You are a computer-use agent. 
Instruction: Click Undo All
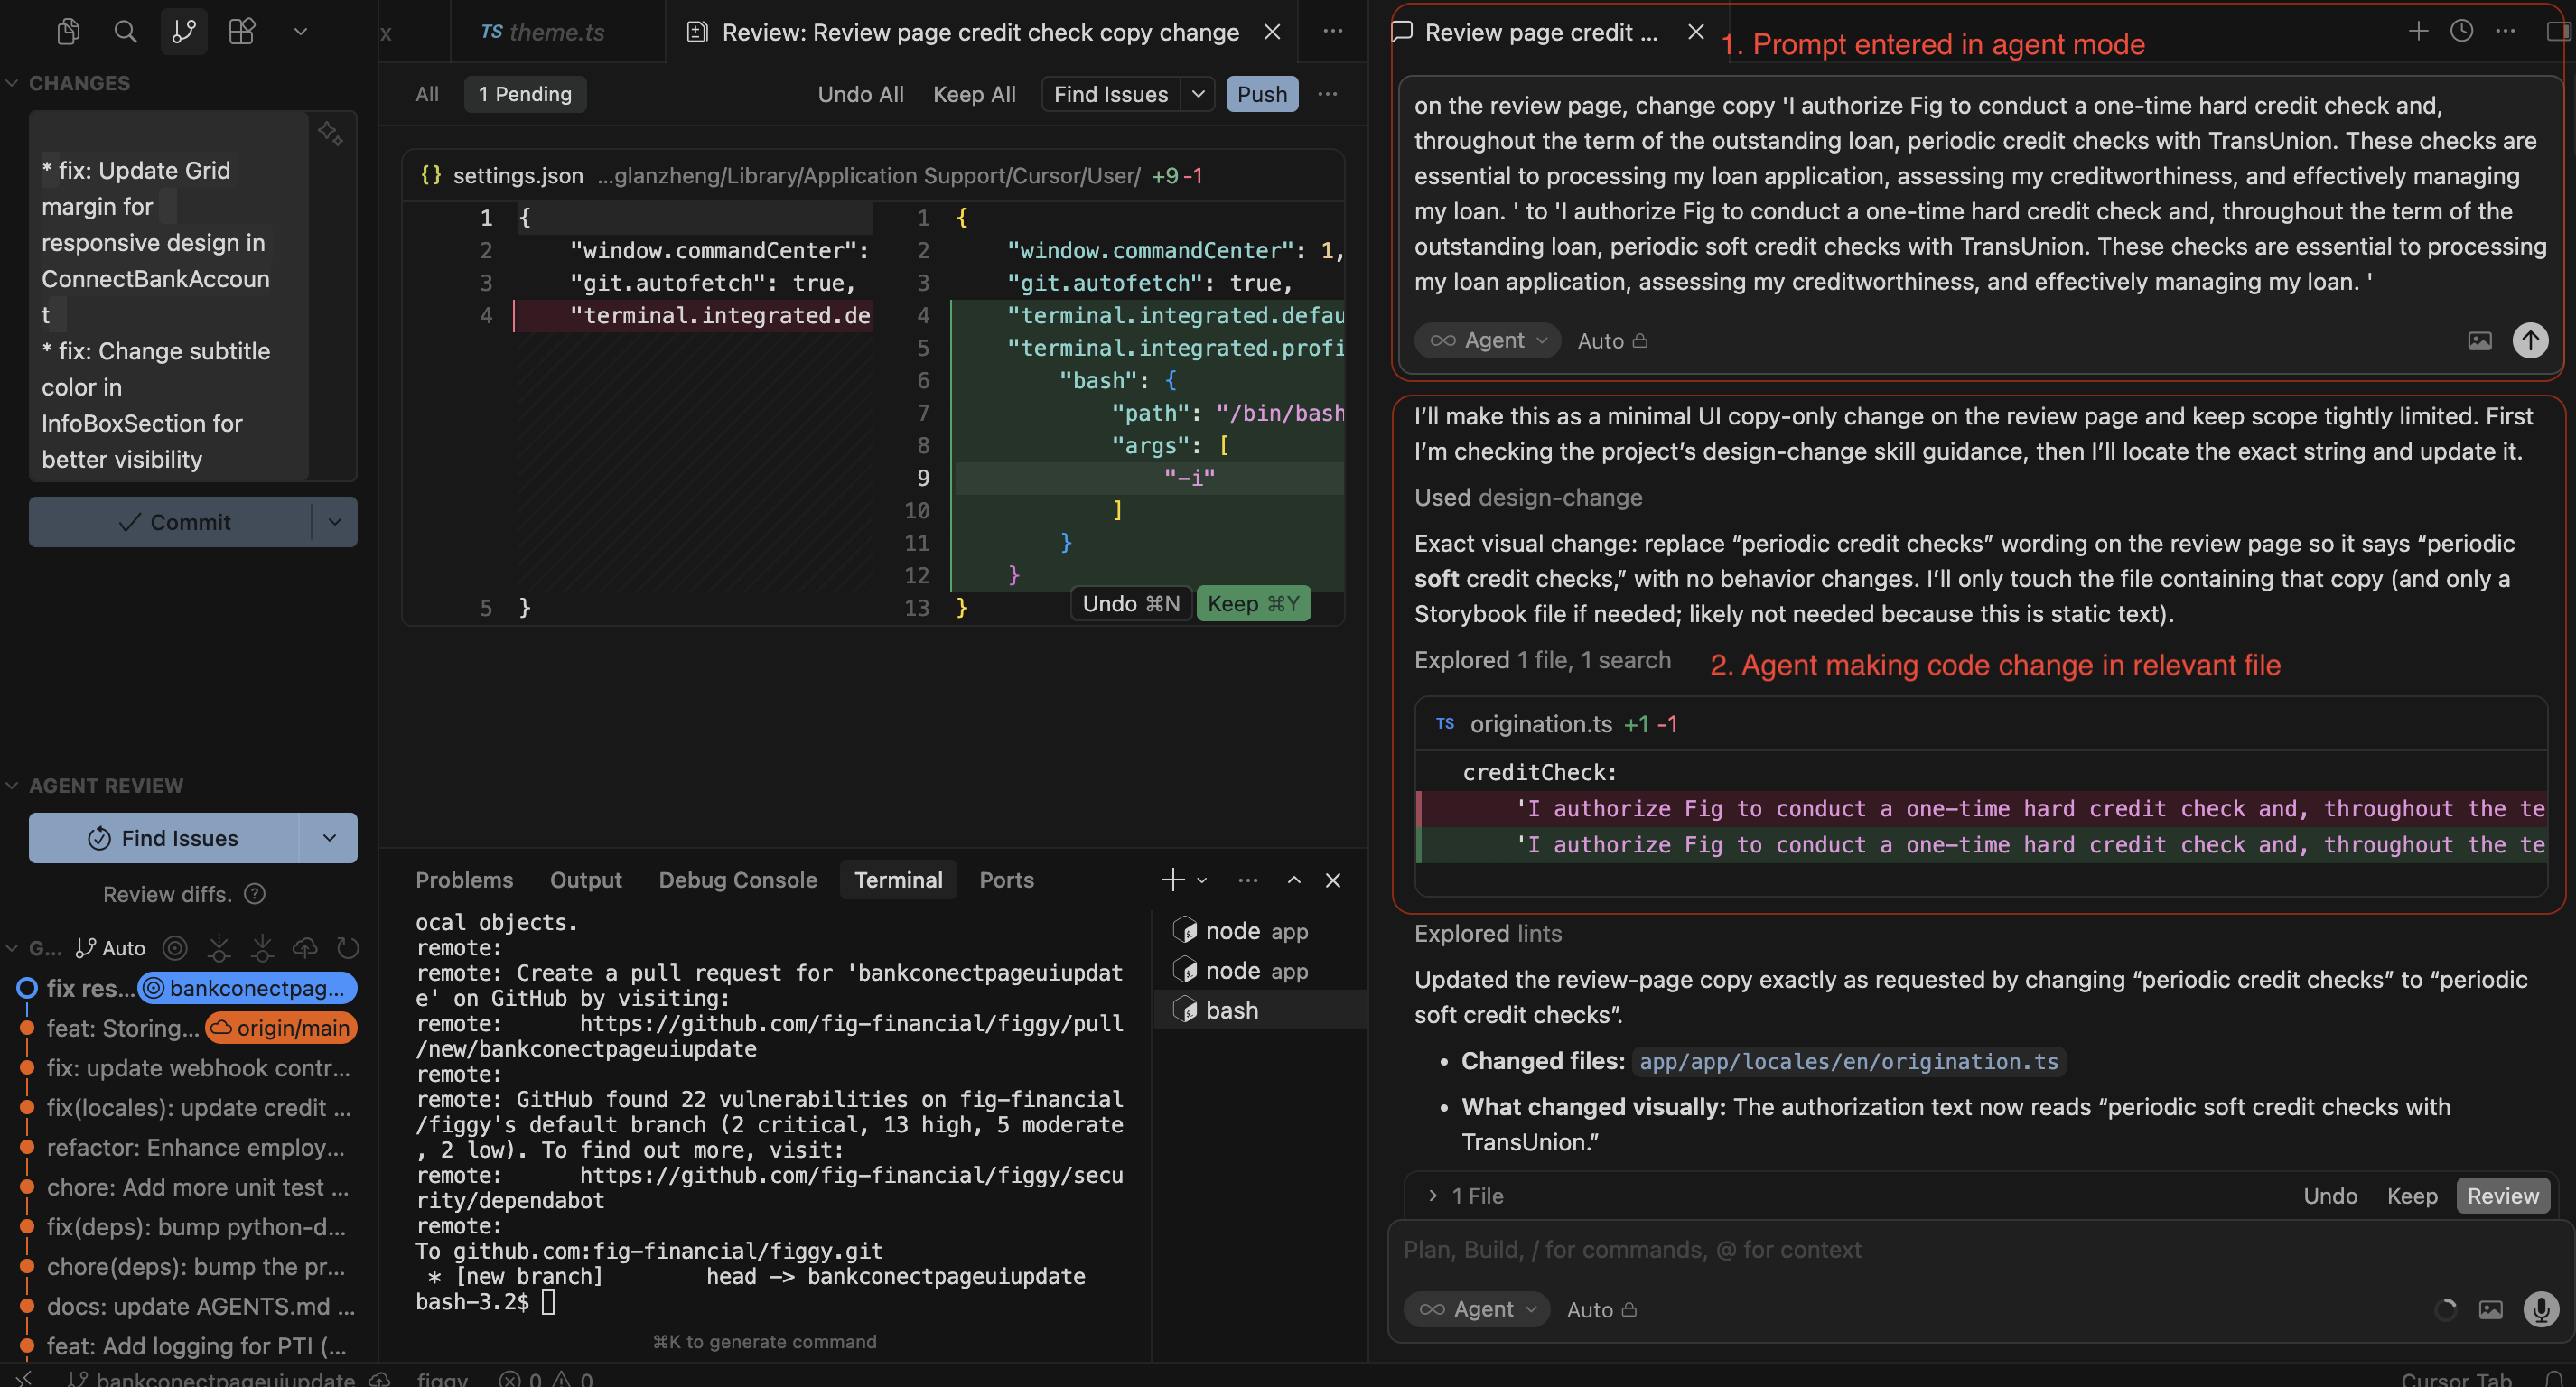coord(860,94)
